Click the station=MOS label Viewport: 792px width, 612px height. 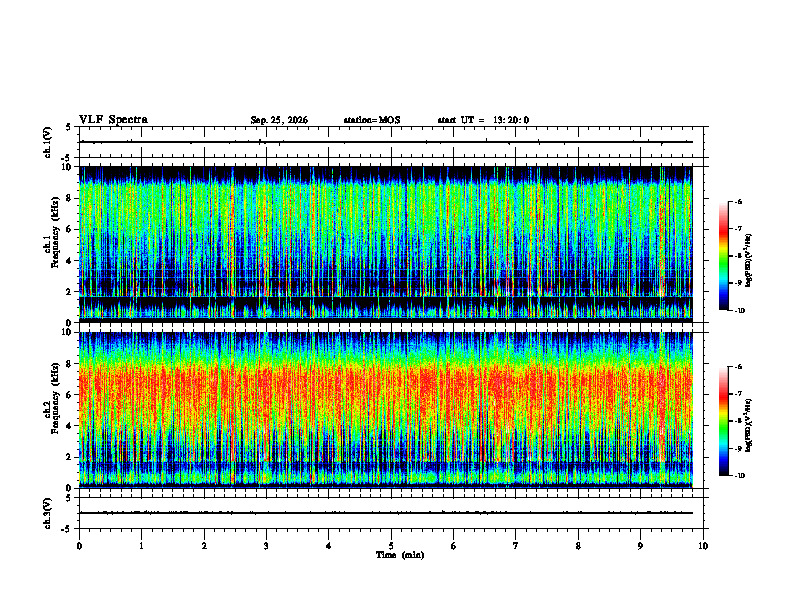372,120
